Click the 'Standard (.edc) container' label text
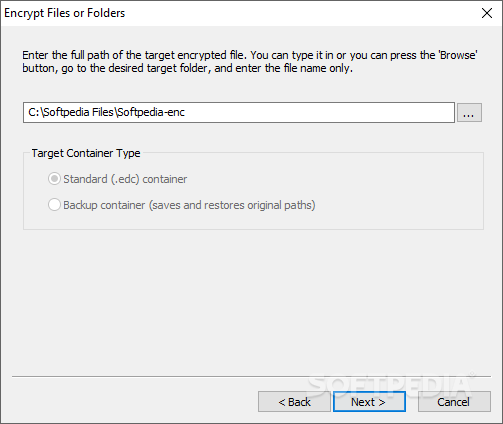The image size is (503, 424). tap(125, 179)
